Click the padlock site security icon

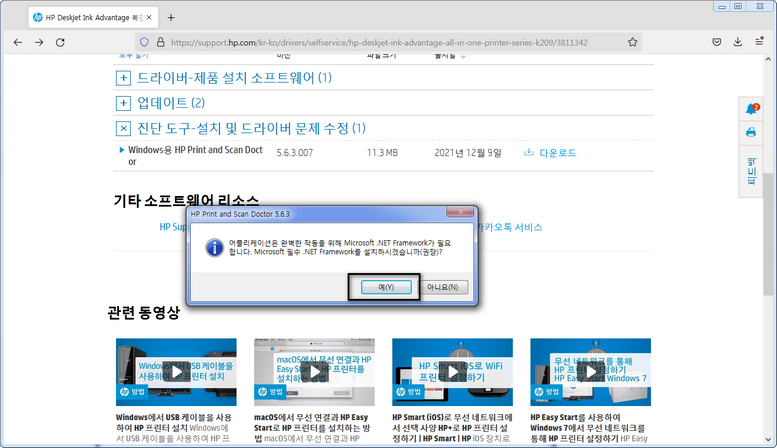[x=161, y=43]
